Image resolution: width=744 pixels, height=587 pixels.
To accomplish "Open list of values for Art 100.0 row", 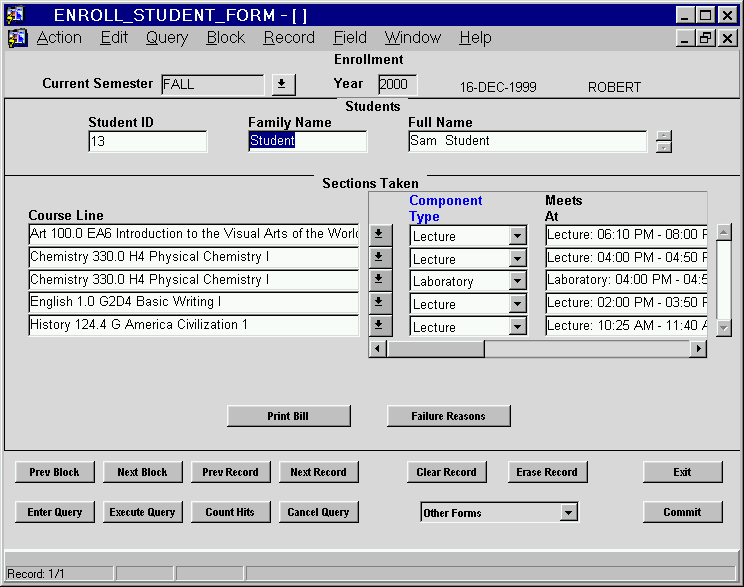I will click(380, 234).
